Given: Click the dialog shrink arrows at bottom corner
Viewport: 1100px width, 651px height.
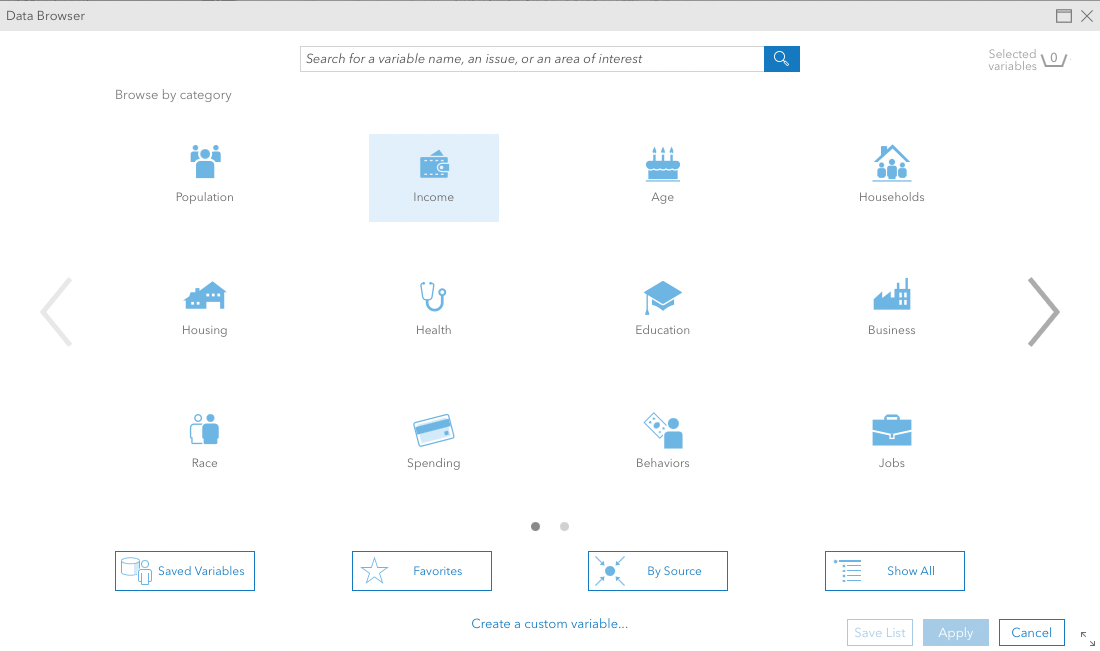Looking at the screenshot, I should coord(1087,638).
